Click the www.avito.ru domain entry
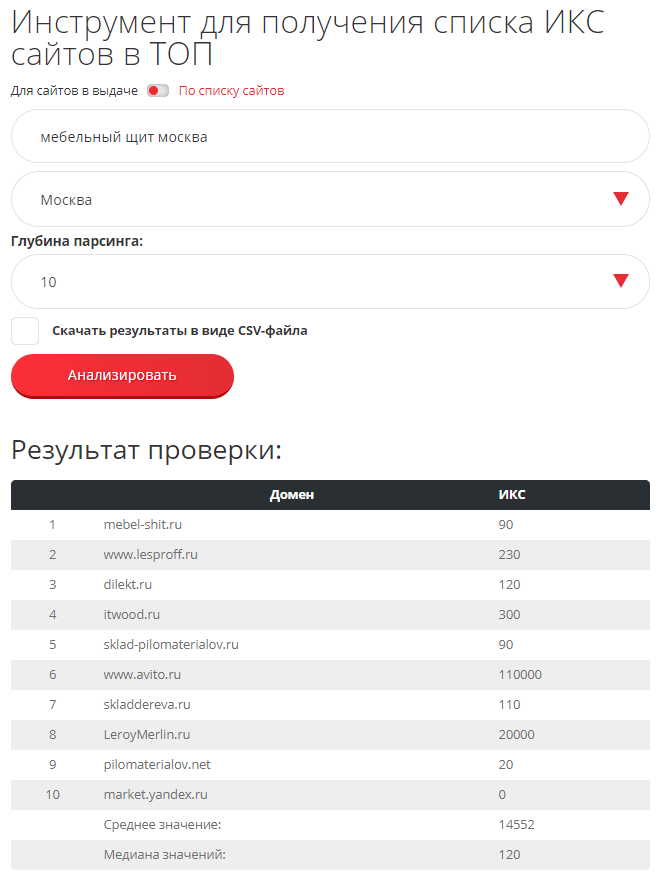 click(x=143, y=675)
